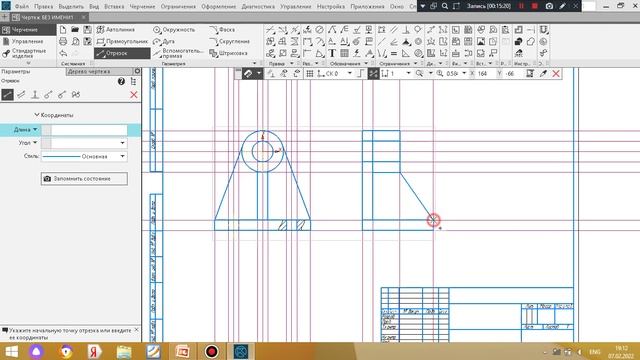The height and width of the screenshot is (360, 640).
Task: Select the Черчение toolbar set
Action: 28,30
